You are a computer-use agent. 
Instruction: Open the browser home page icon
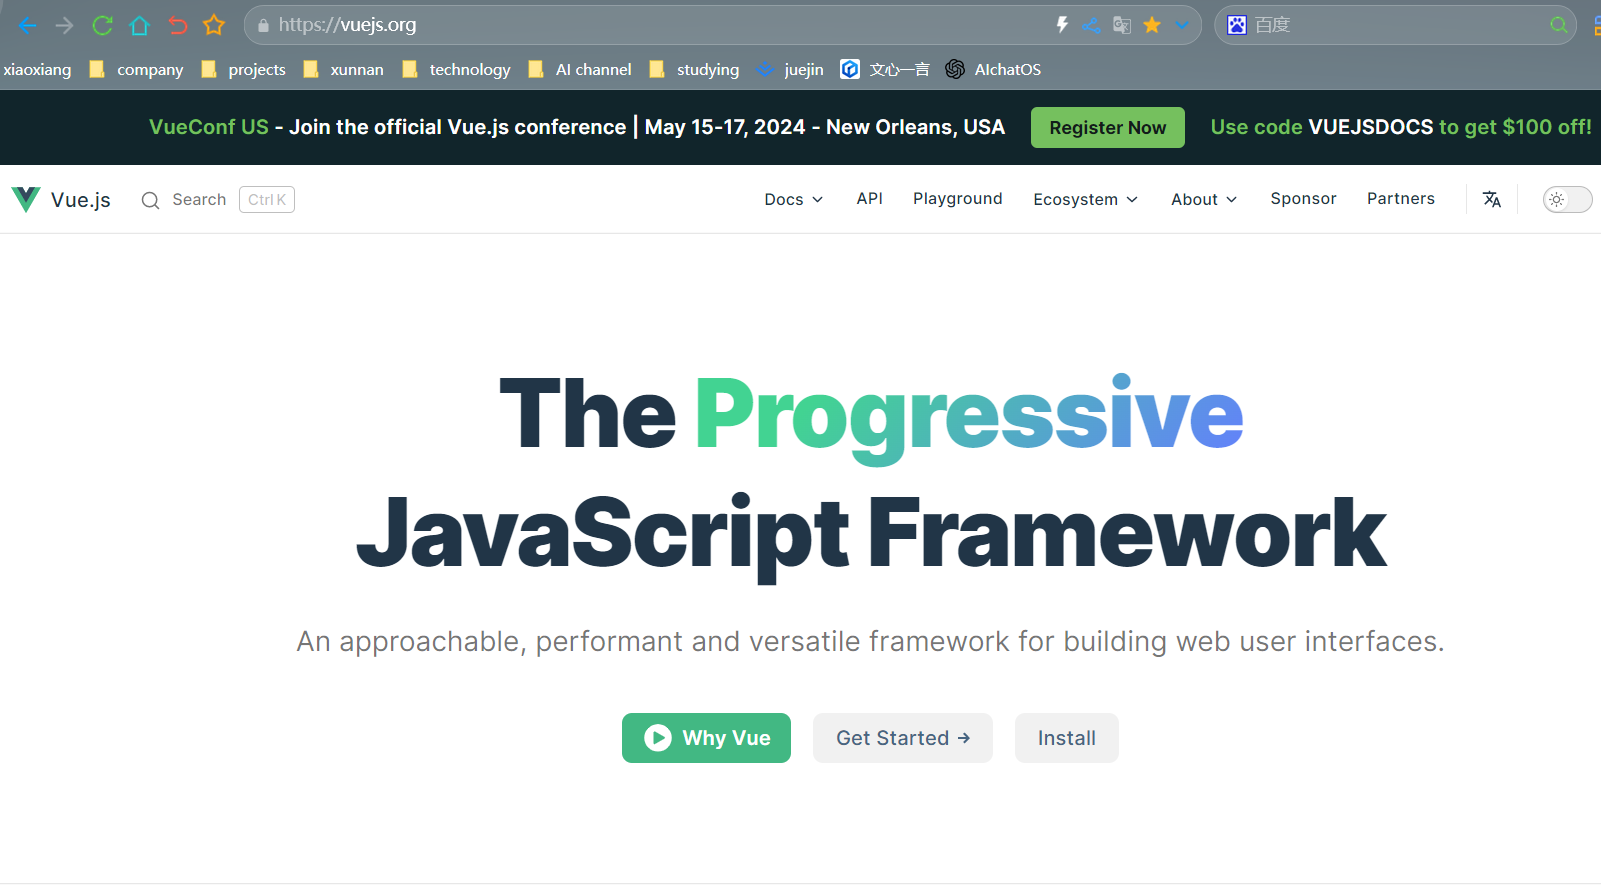139,25
